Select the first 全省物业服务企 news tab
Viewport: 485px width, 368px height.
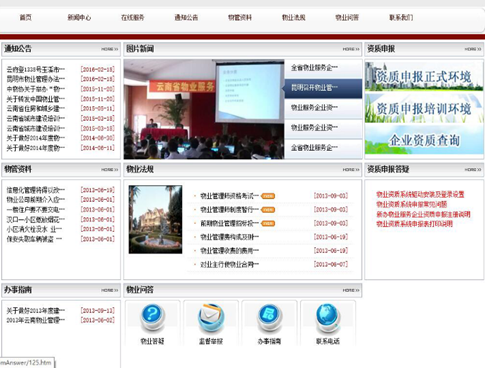tap(323, 68)
